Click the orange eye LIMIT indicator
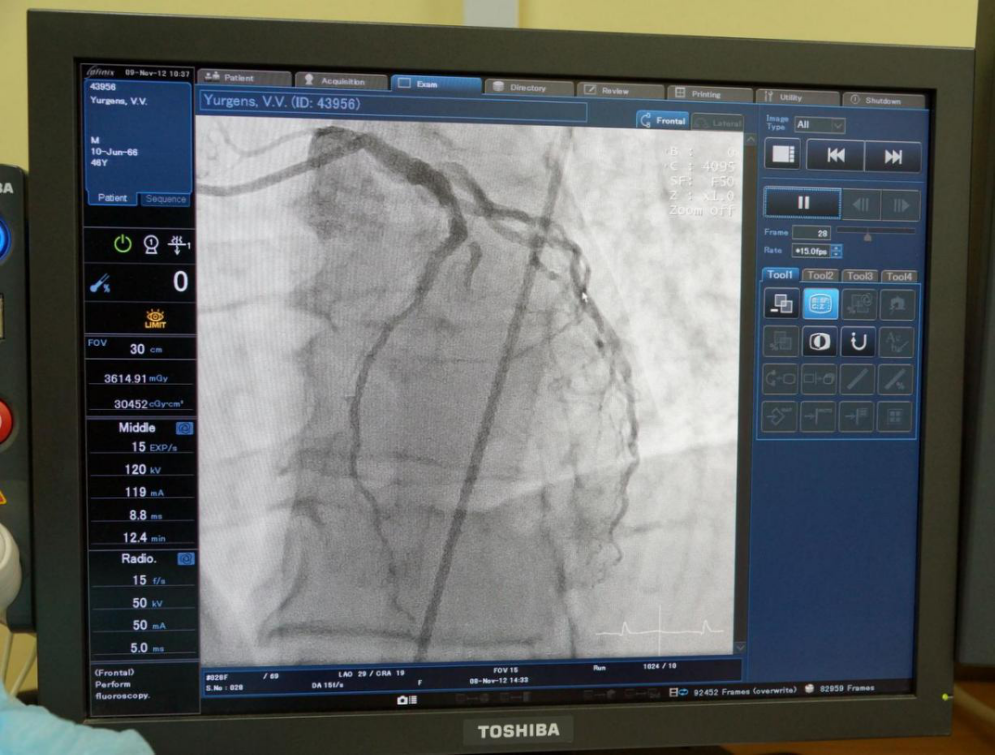995x755 pixels. click(155, 318)
